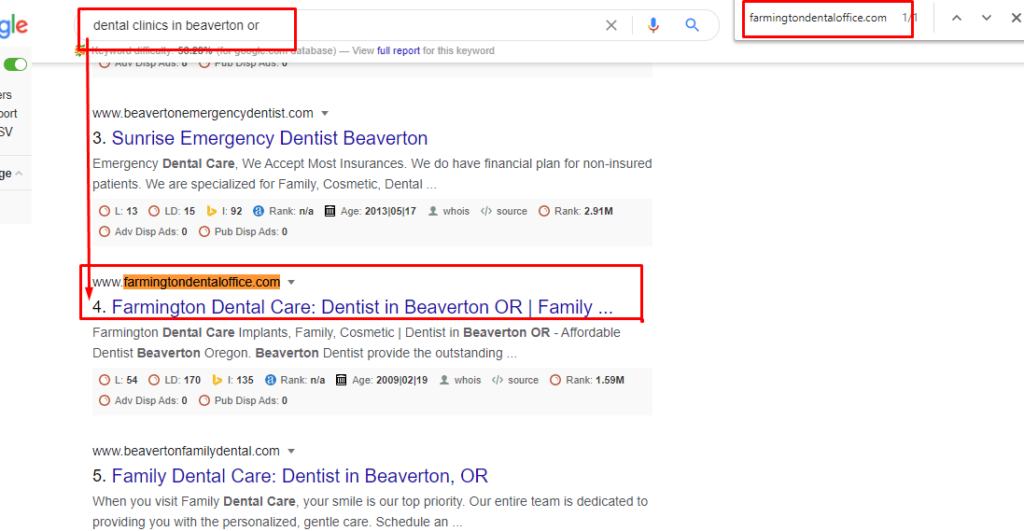Clear the search box with the X icon
The image size is (1024, 531).
pyautogui.click(x=611, y=25)
